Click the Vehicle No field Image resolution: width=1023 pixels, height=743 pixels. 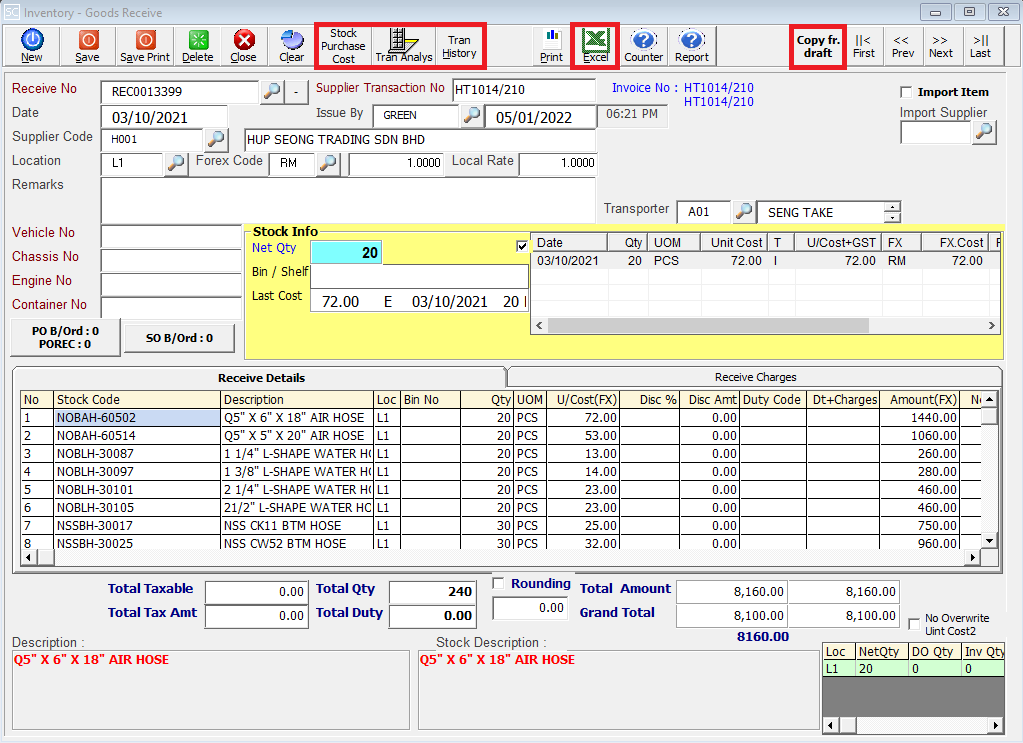(172, 235)
